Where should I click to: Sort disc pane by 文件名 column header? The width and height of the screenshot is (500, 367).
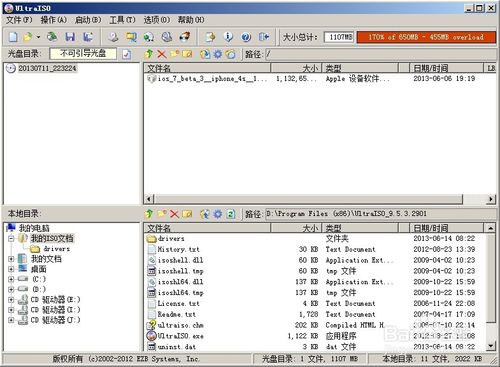(x=207, y=68)
